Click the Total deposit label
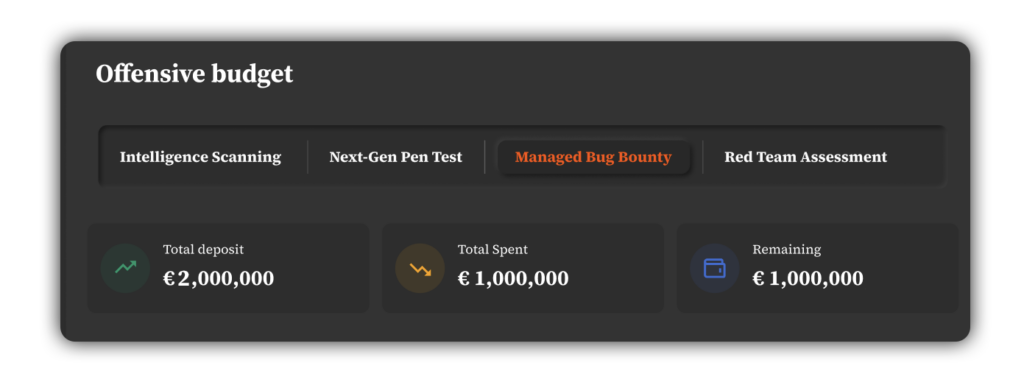Image resolution: width=1024 pixels, height=388 pixels. [x=203, y=250]
